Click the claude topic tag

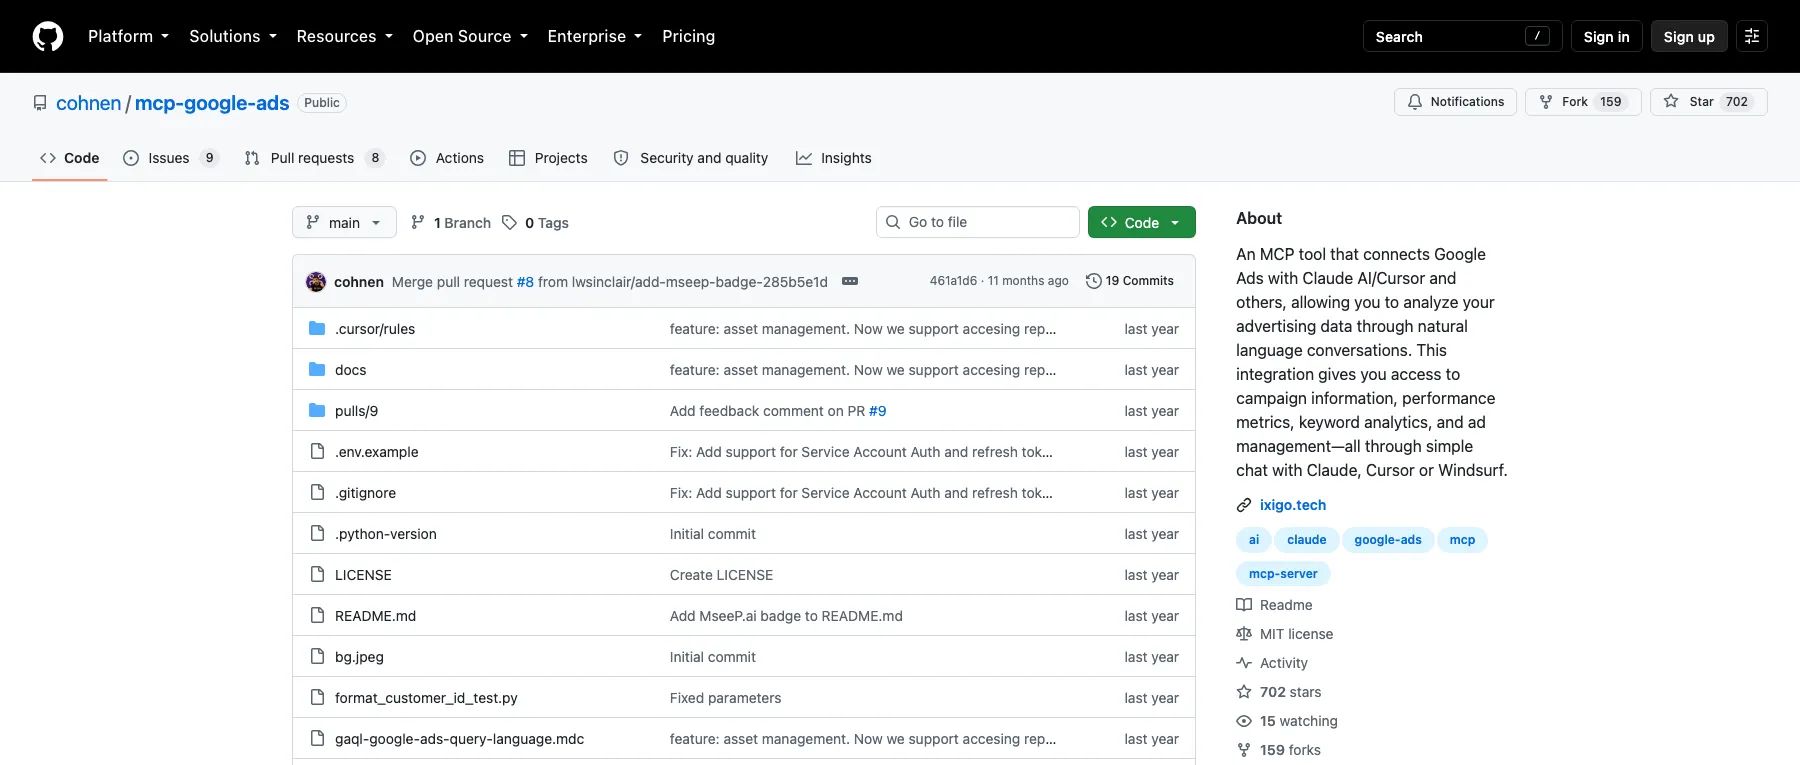point(1306,540)
